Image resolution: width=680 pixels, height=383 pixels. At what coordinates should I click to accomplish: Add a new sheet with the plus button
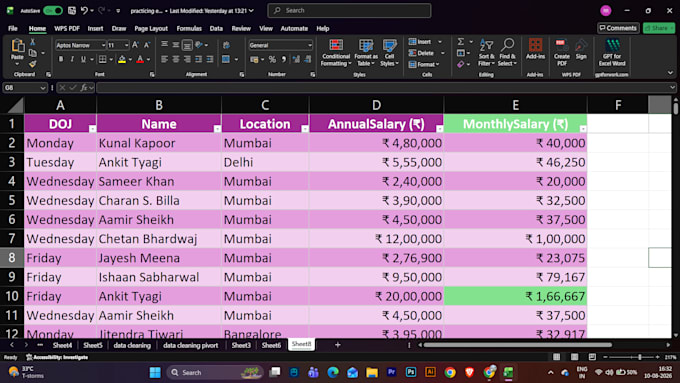coord(337,345)
